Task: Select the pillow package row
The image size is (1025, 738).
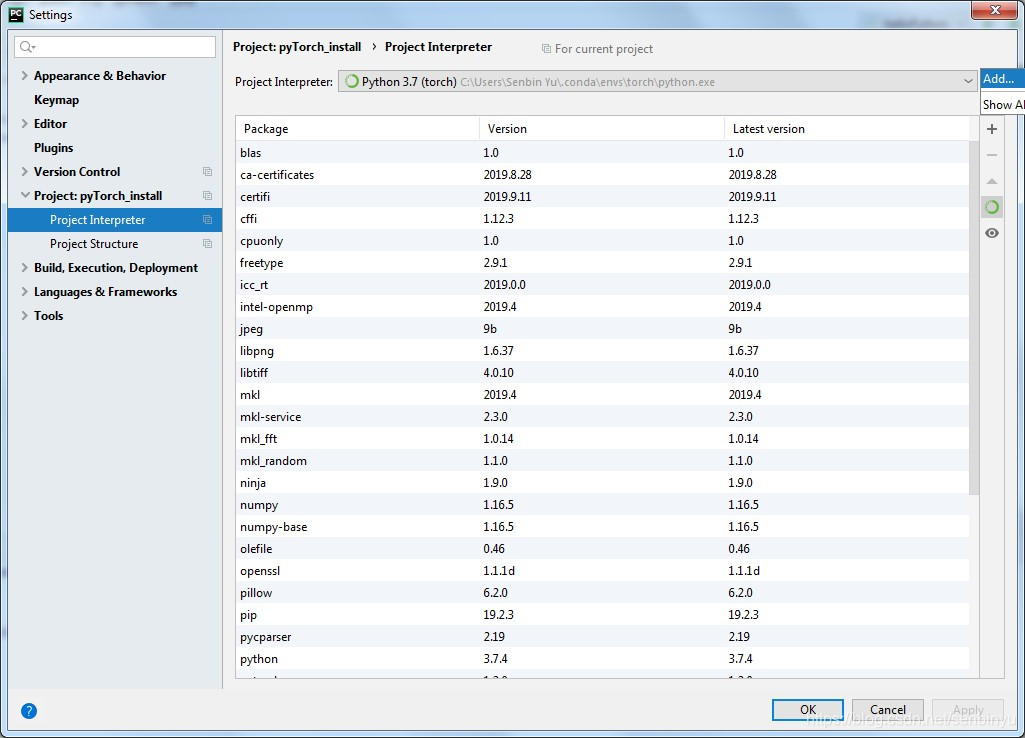Action: click(602, 593)
